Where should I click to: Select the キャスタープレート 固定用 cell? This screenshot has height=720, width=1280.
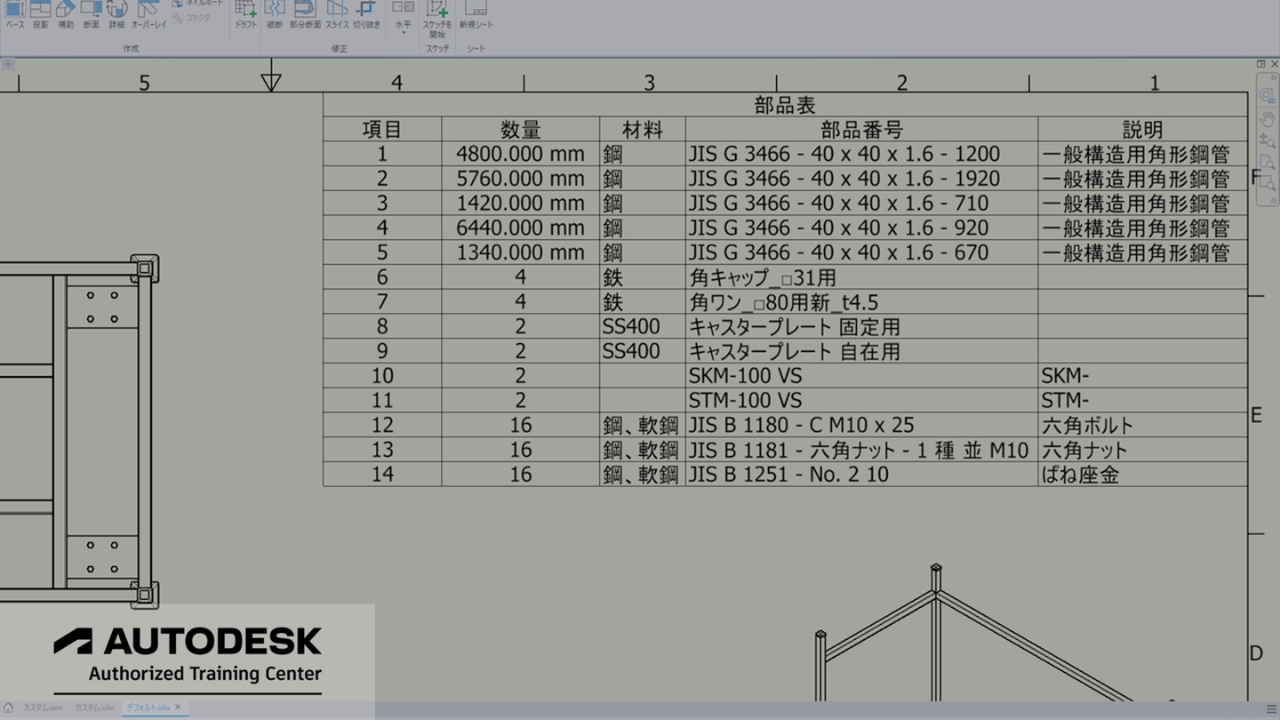click(862, 326)
